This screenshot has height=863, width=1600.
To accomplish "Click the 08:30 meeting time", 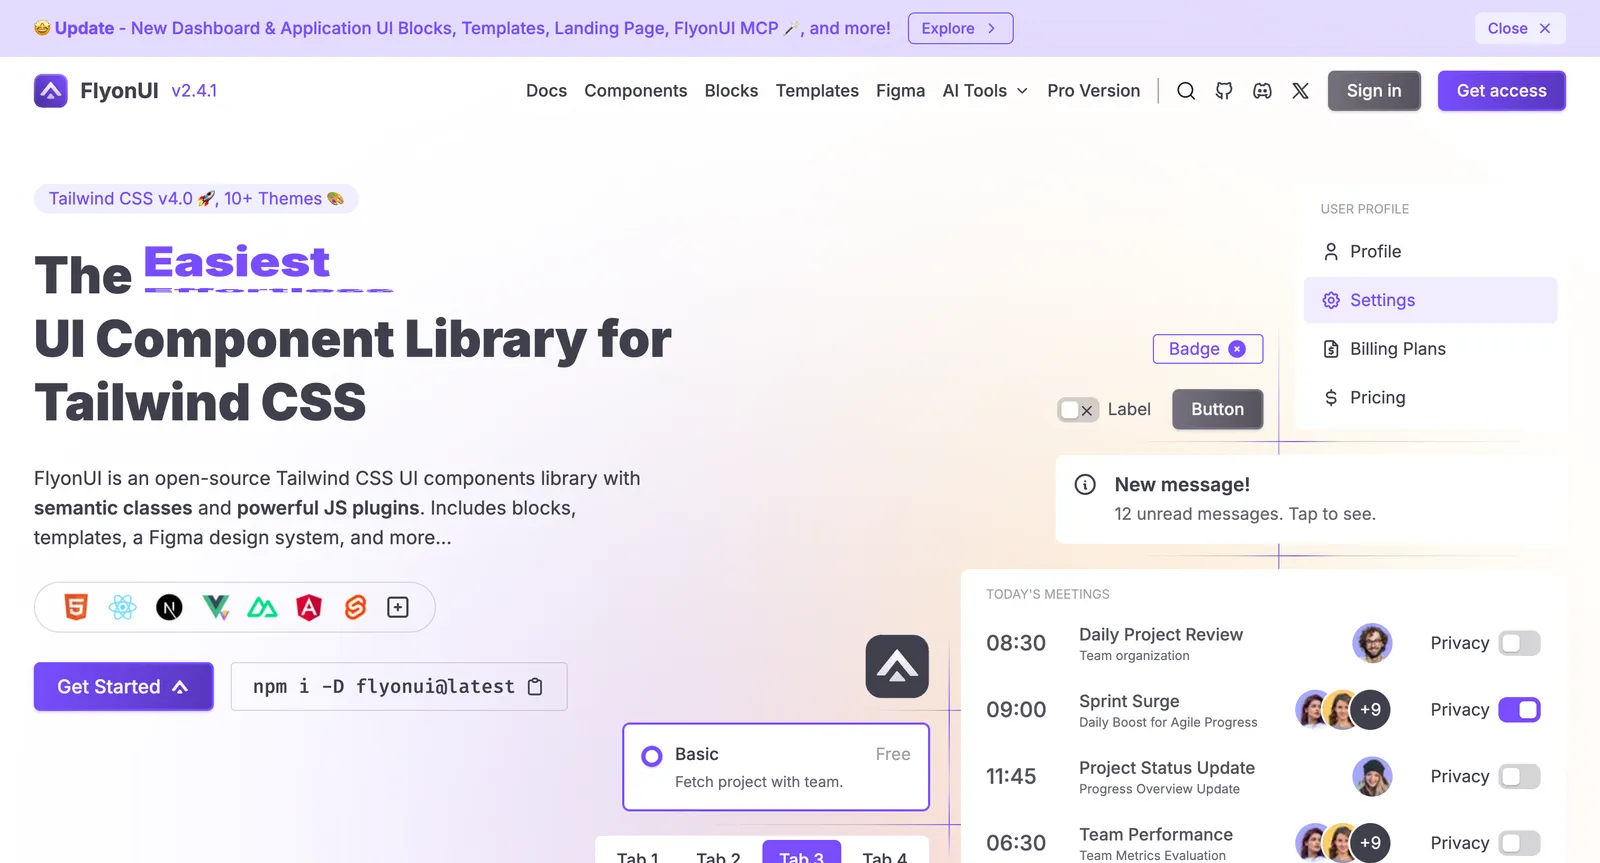I will [1016, 643].
